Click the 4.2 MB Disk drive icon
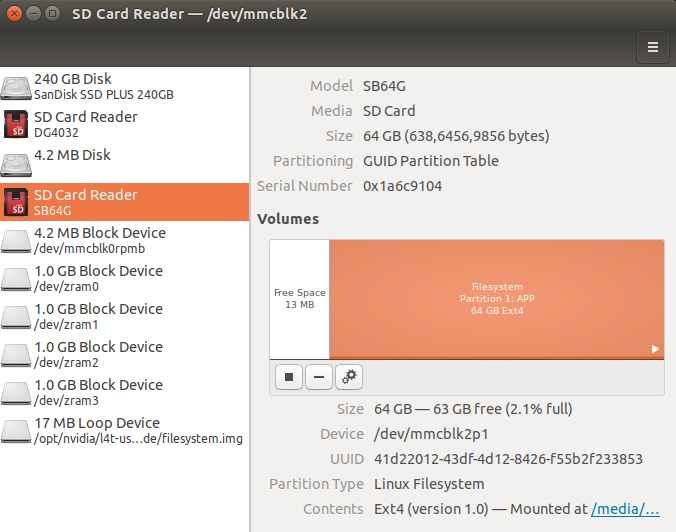Image resolution: width=676 pixels, height=532 pixels. (x=16, y=164)
